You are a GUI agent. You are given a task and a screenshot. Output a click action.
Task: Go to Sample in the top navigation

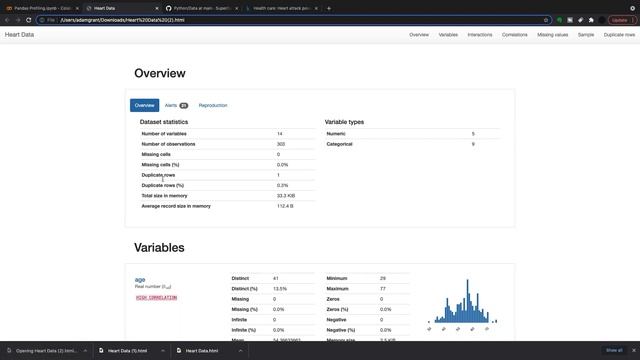point(586,35)
